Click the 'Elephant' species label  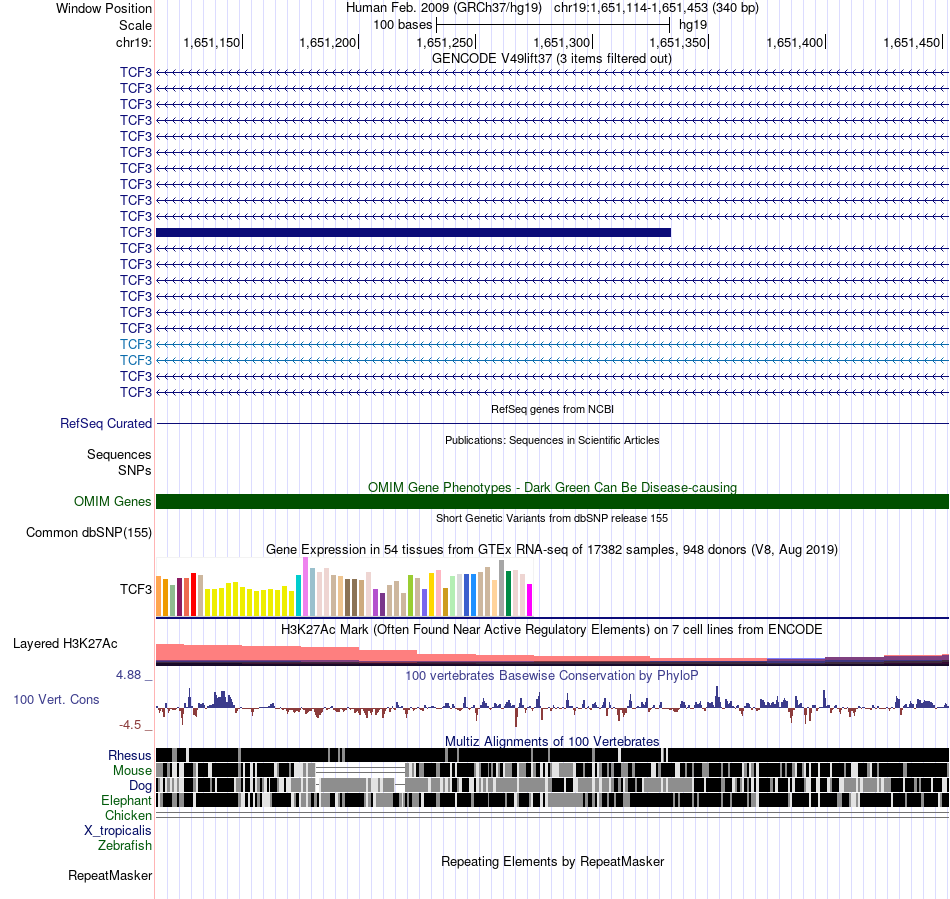pyautogui.click(x=126, y=800)
